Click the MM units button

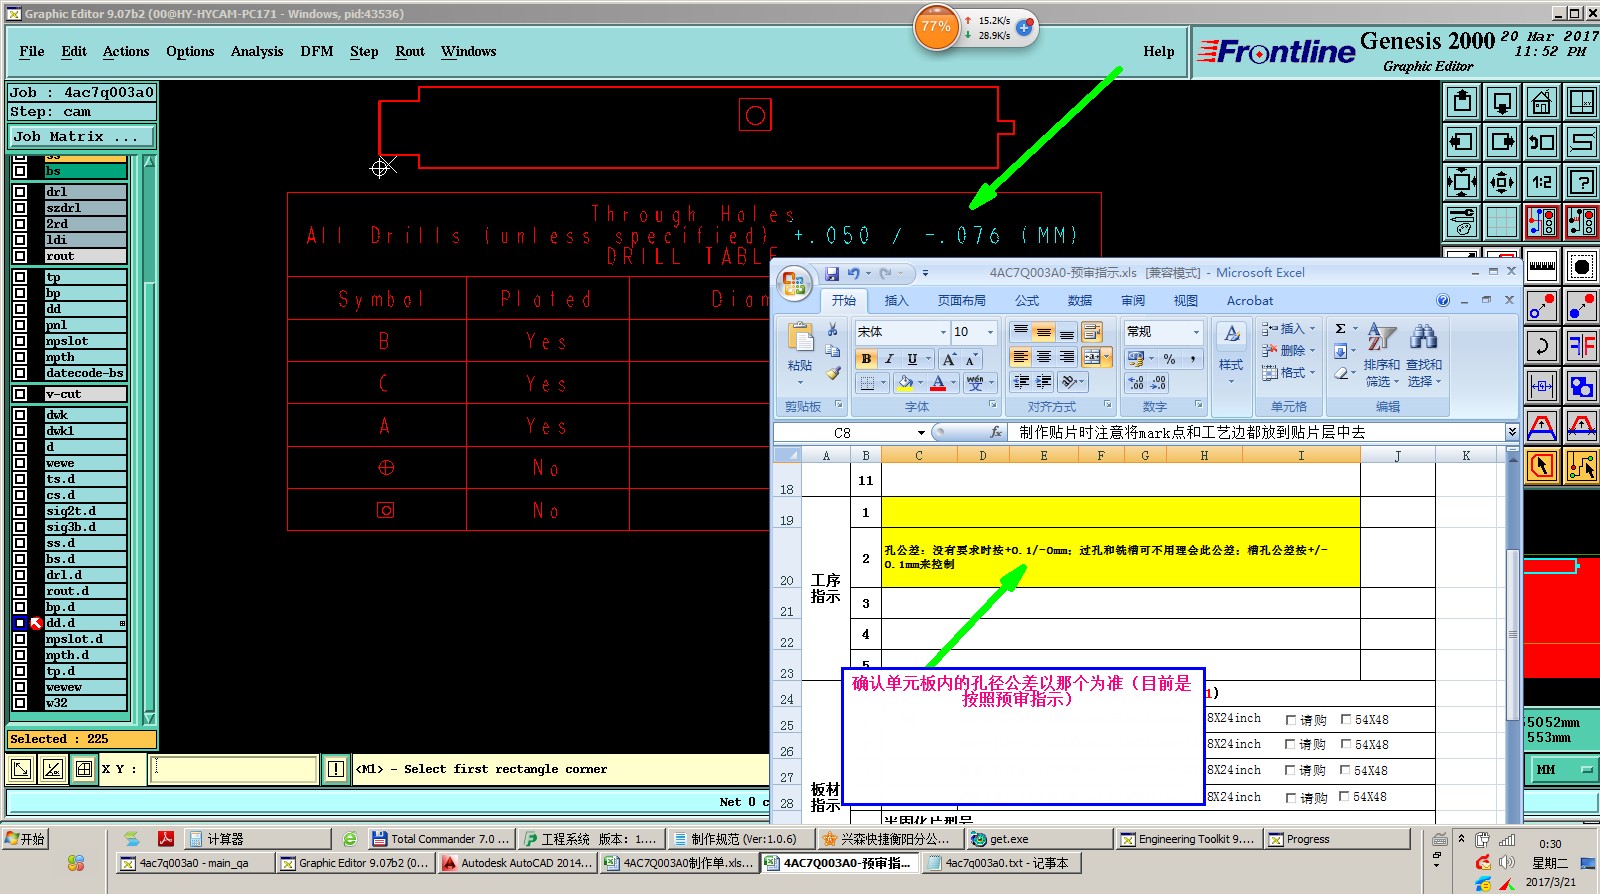tap(1563, 770)
